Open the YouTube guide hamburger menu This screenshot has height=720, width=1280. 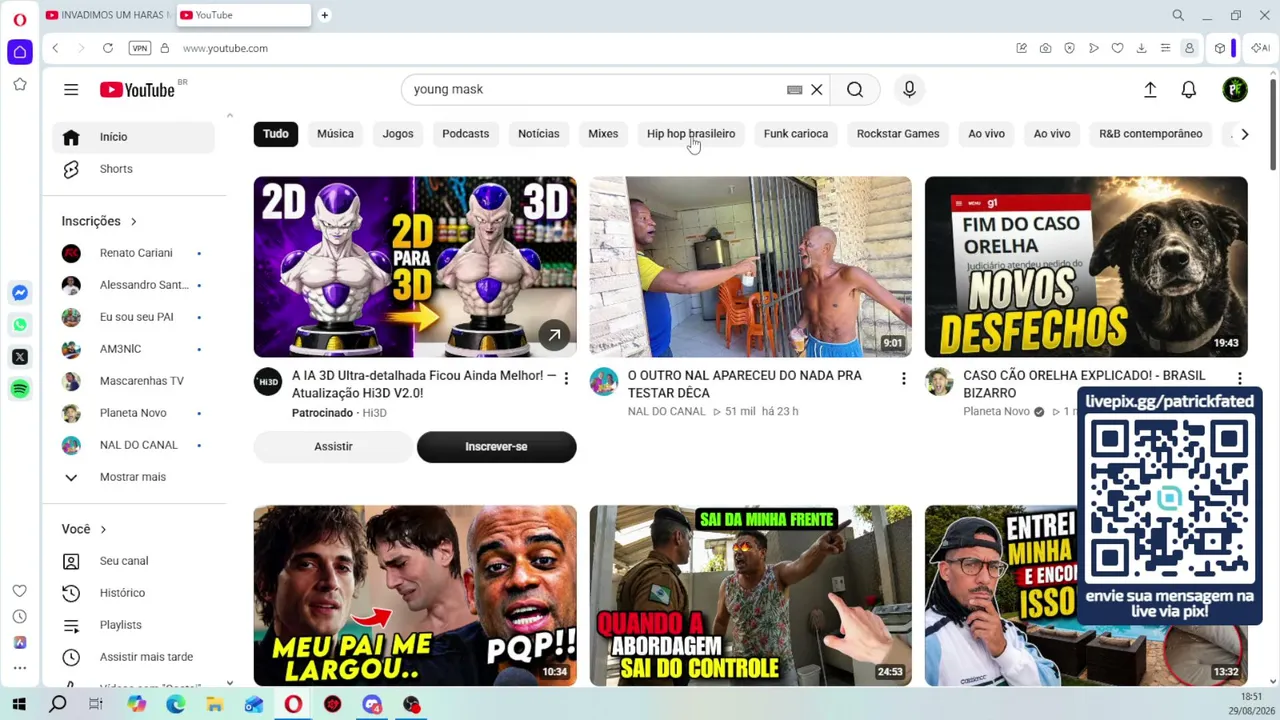[x=71, y=90]
